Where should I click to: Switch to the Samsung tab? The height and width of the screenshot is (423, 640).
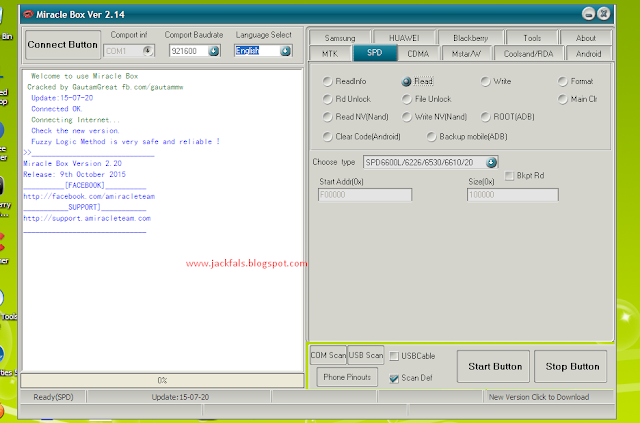point(340,38)
